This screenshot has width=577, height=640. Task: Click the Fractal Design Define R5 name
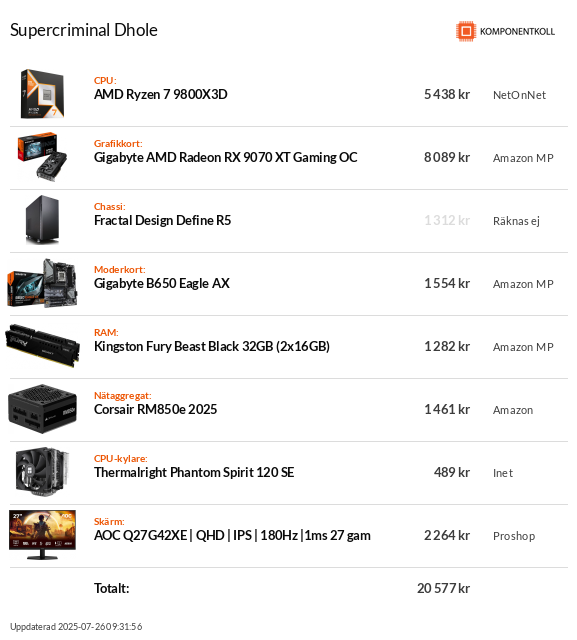coord(162,220)
